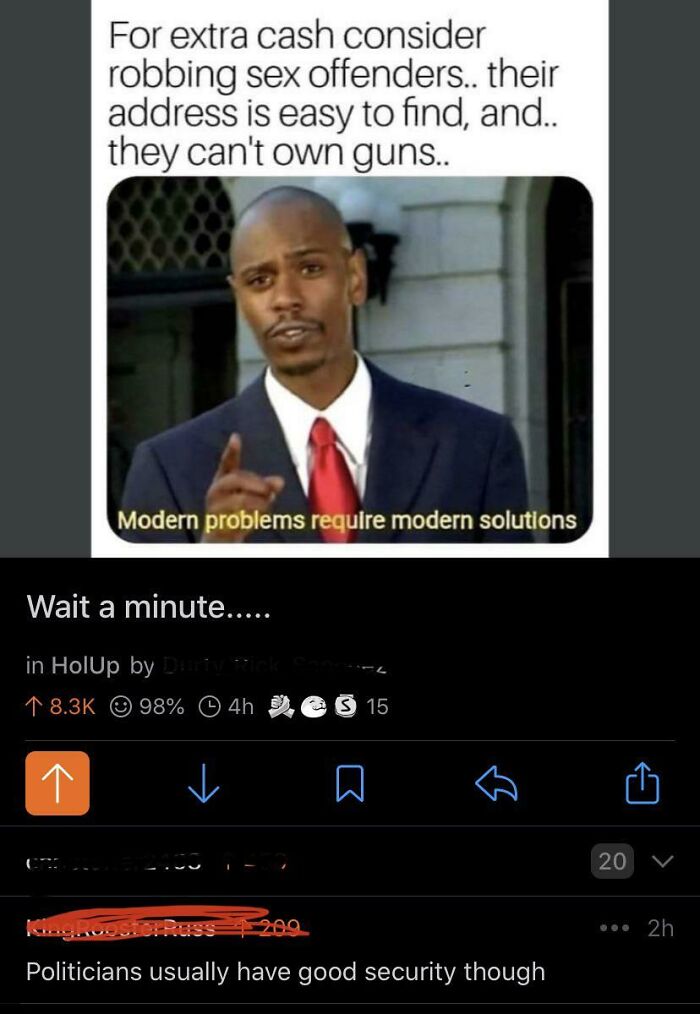Open the 20 replies count badge
Image resolution: width=700 pixels, height=1014 pixels.
point(612,861)
